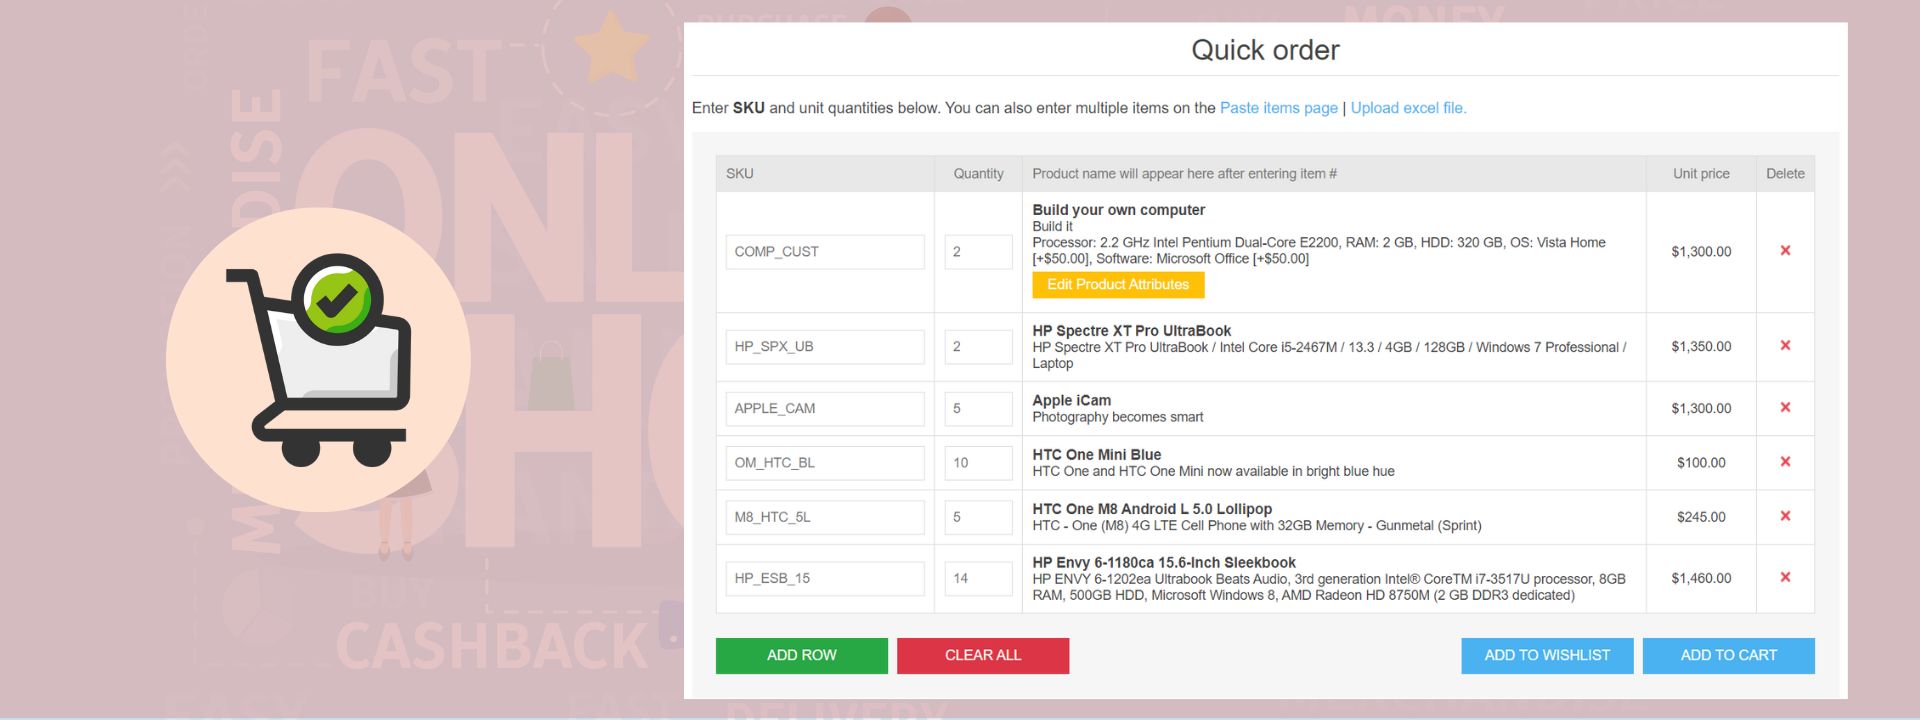Viewport: 1920px width, 720px height.
Task: Click quantity field for APPLE_CAM row
Action: pos(978,409)
